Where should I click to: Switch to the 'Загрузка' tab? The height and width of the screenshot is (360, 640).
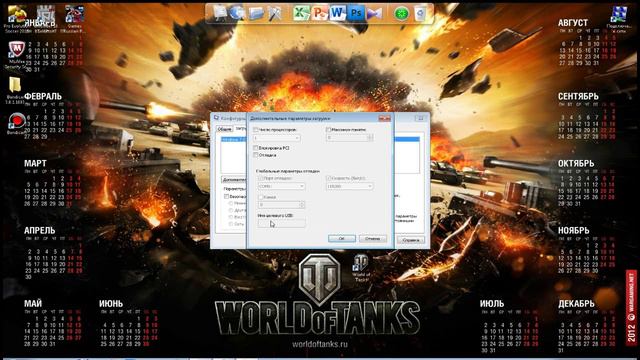[241, 129]
